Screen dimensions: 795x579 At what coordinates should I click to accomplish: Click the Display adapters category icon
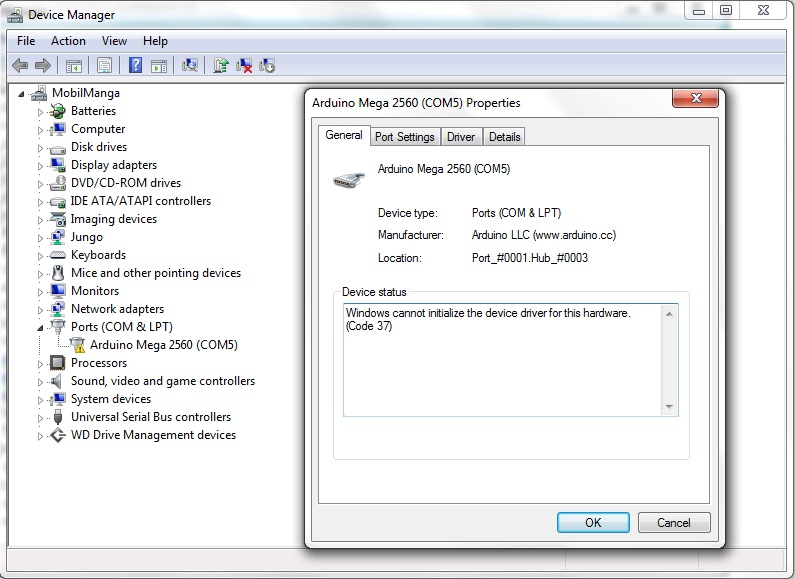[x=58, y=165]
